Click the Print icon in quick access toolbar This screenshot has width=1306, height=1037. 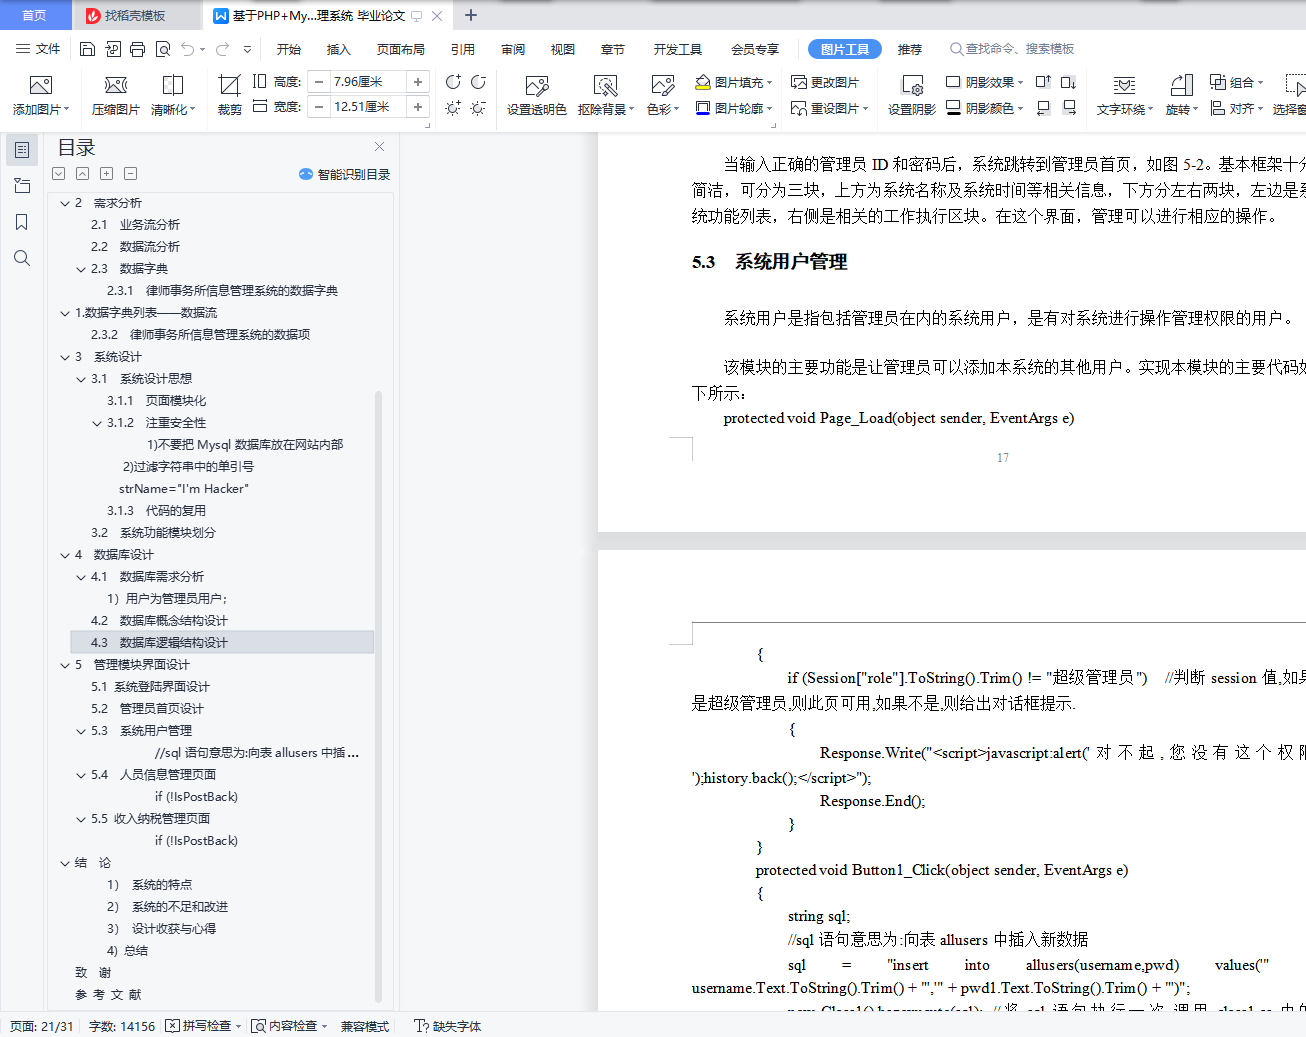point(137,49)
